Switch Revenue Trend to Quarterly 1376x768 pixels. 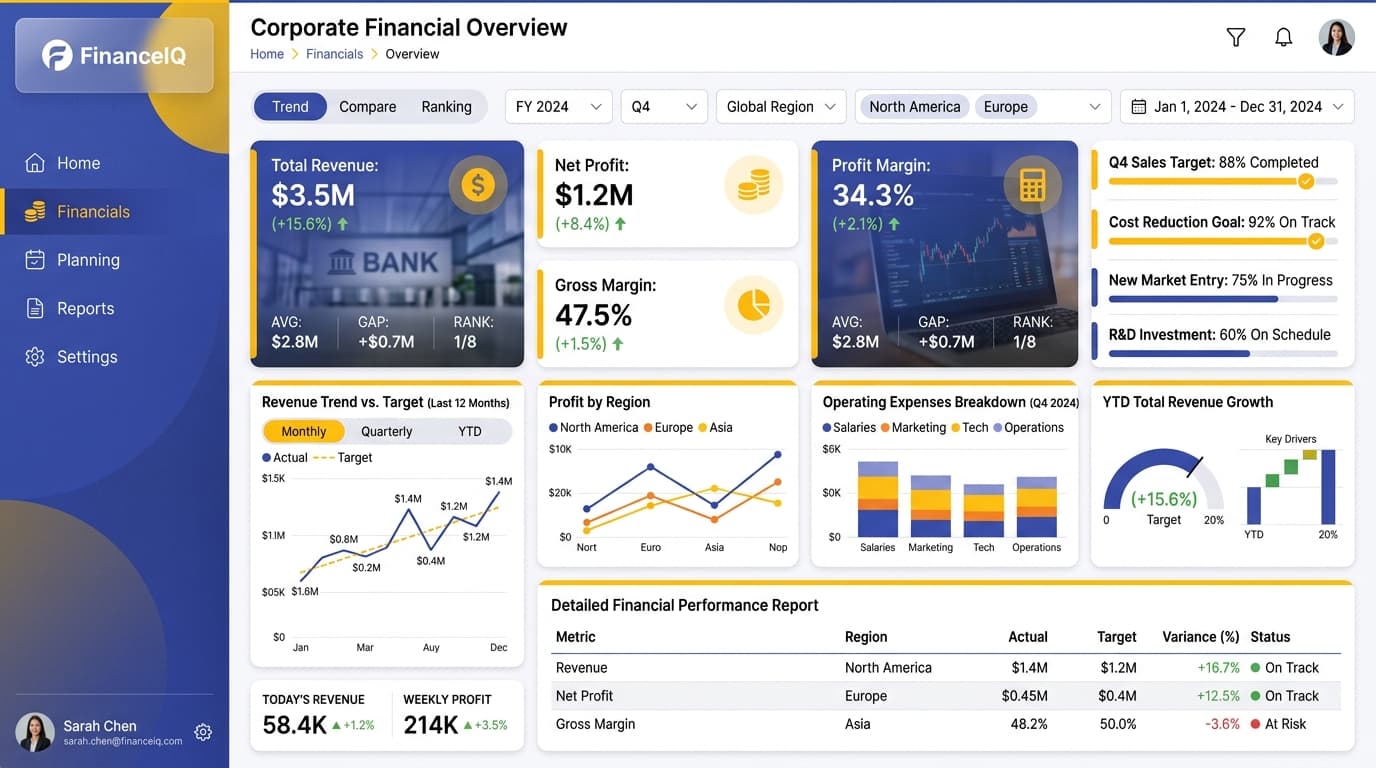pos(386,431)
